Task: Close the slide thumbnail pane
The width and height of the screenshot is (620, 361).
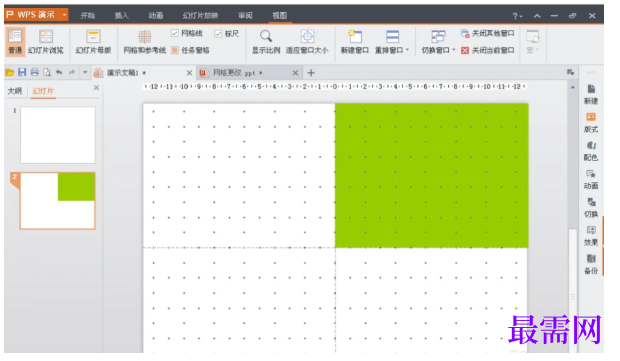Action: coord(96,88)
